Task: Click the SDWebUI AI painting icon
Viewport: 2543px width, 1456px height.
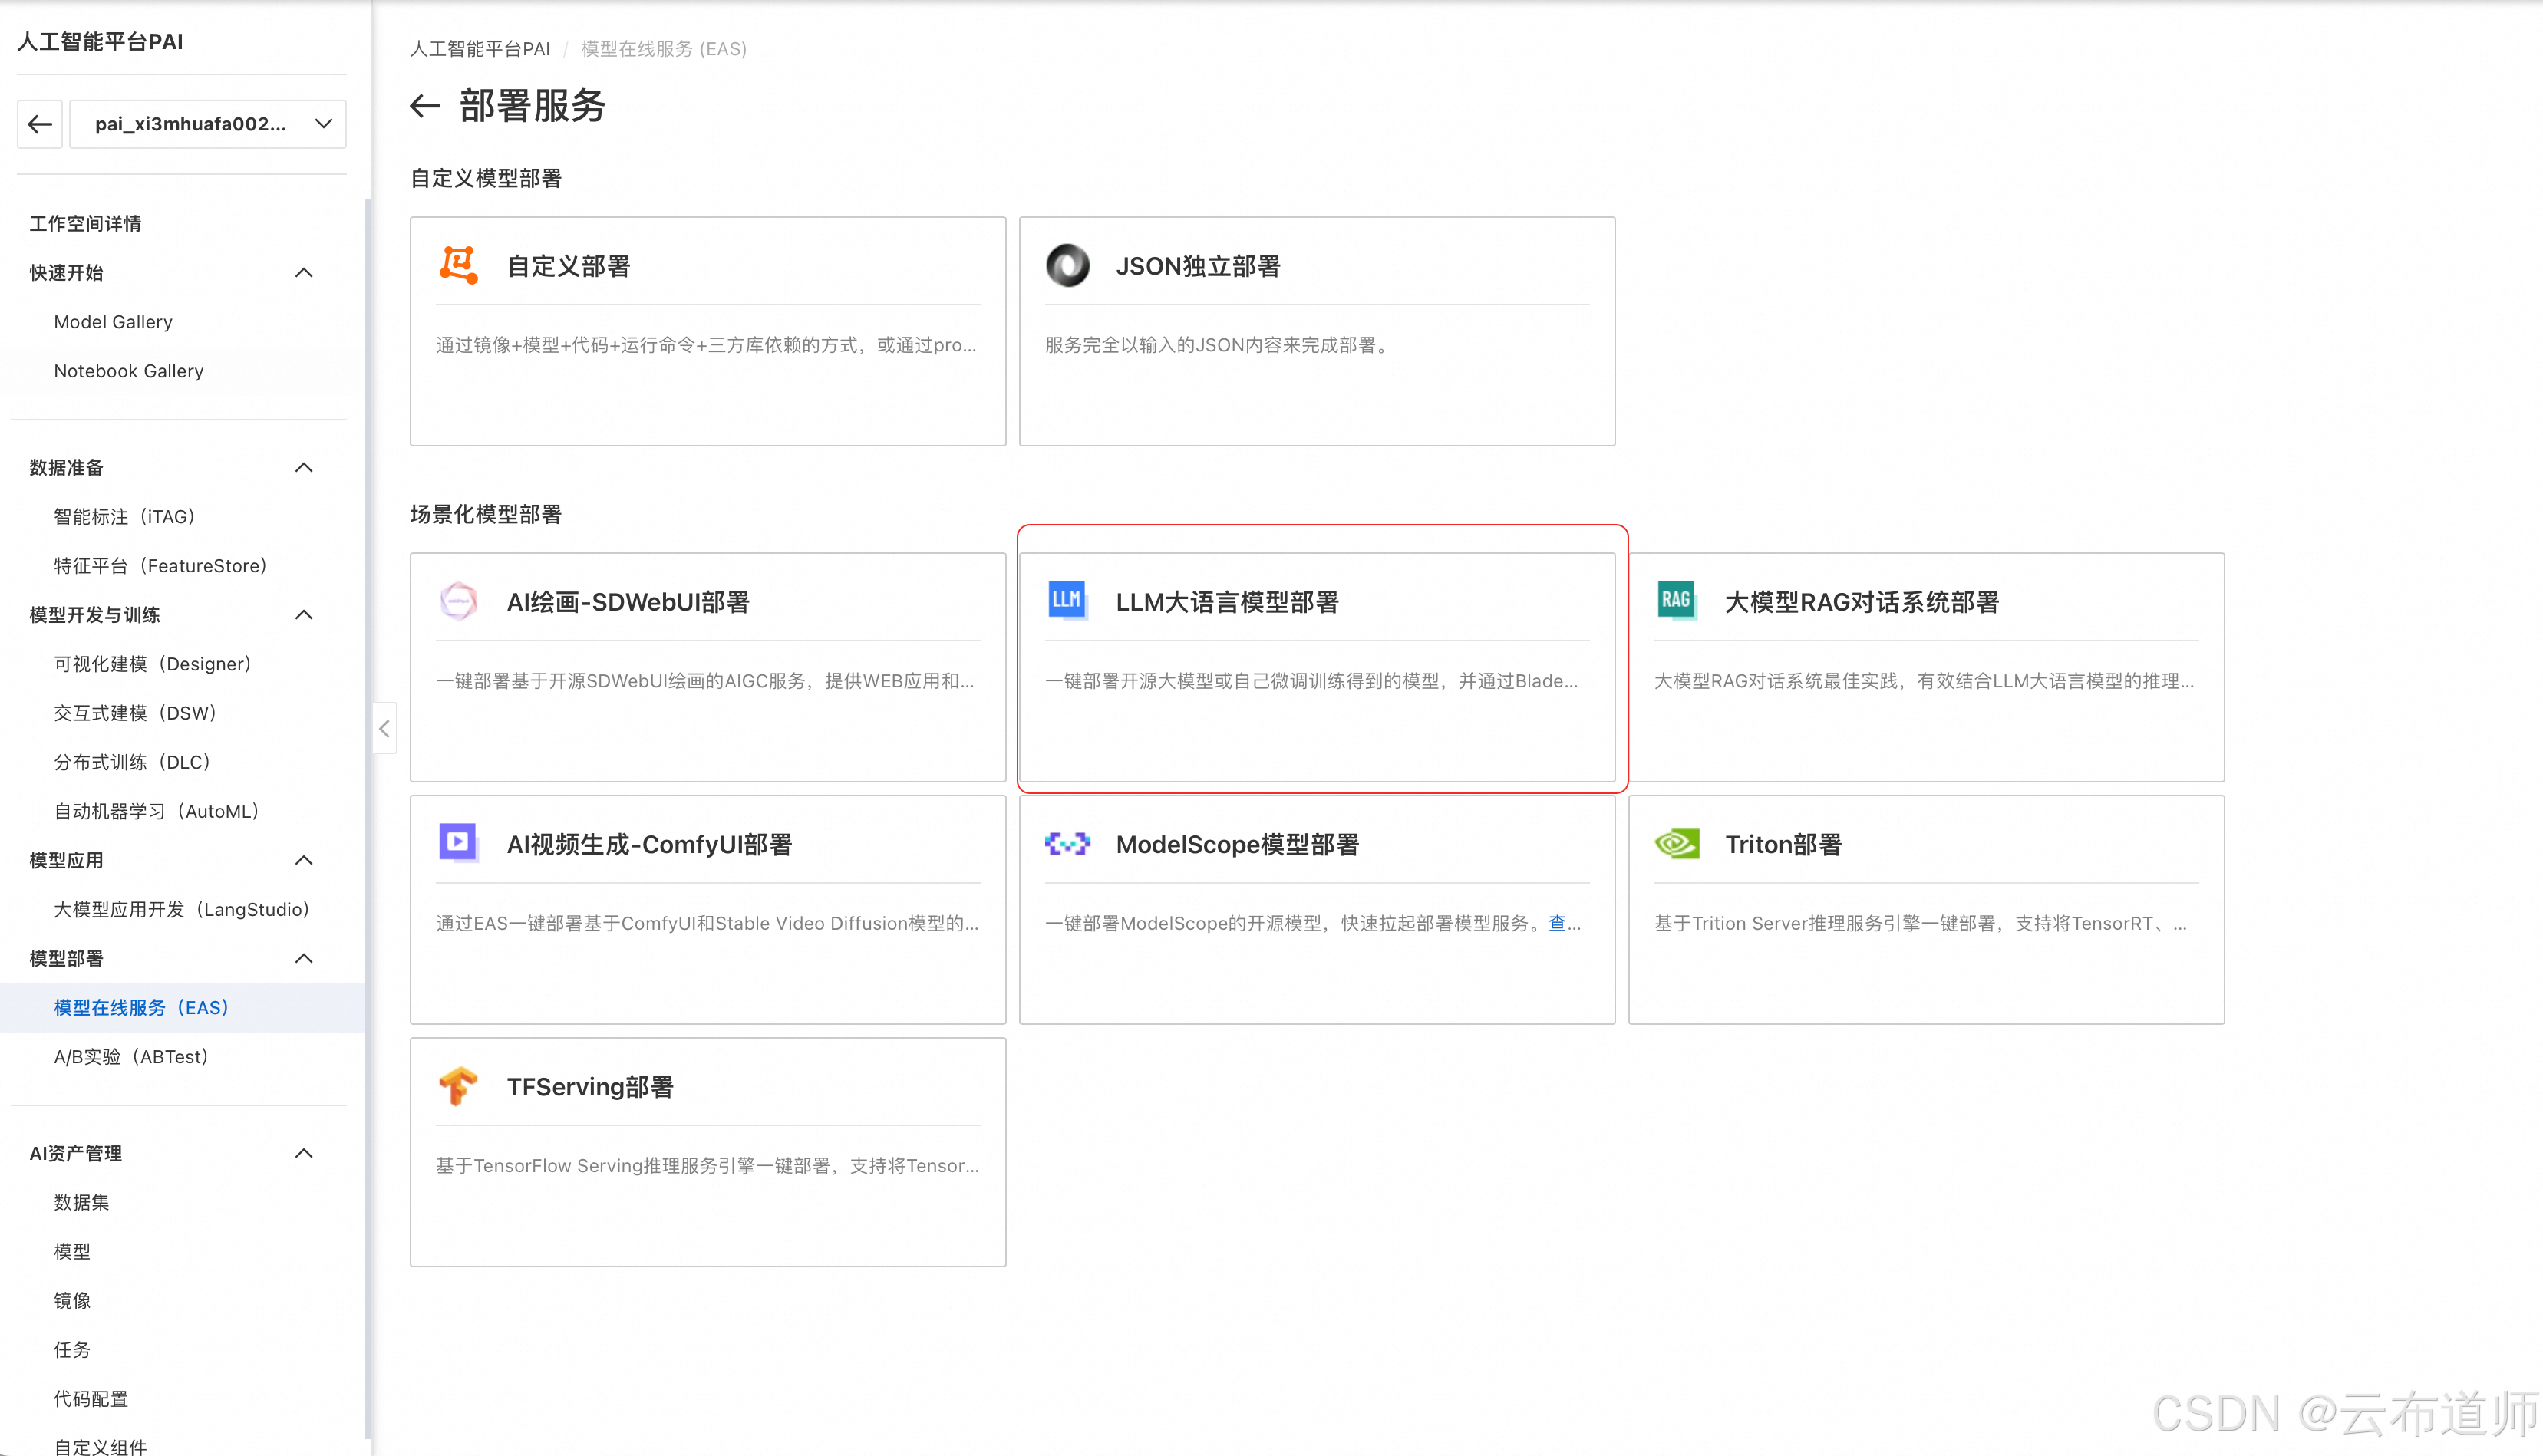Action: click(459, 601)
